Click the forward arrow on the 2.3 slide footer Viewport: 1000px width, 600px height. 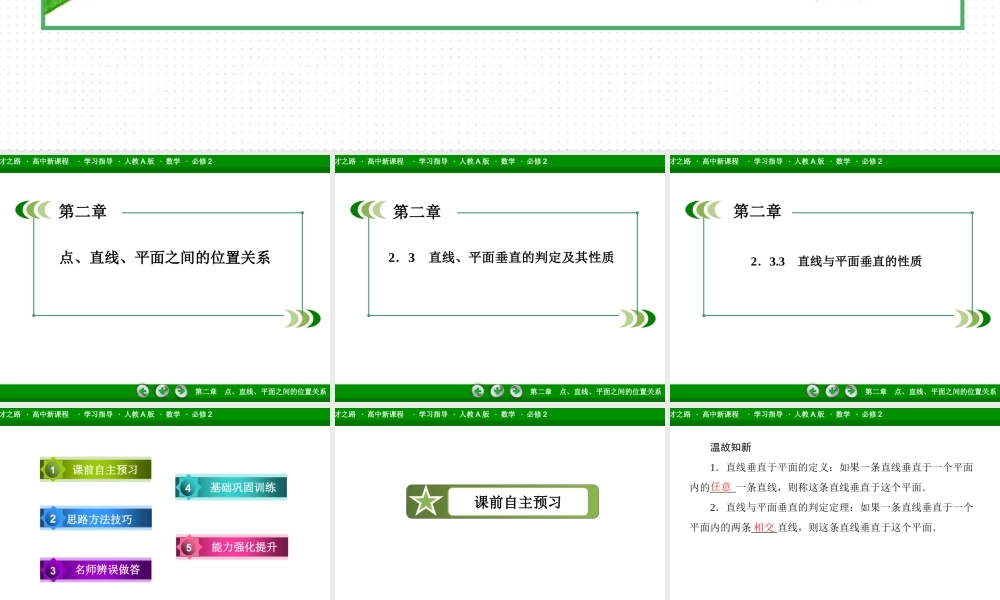(514, 390)
